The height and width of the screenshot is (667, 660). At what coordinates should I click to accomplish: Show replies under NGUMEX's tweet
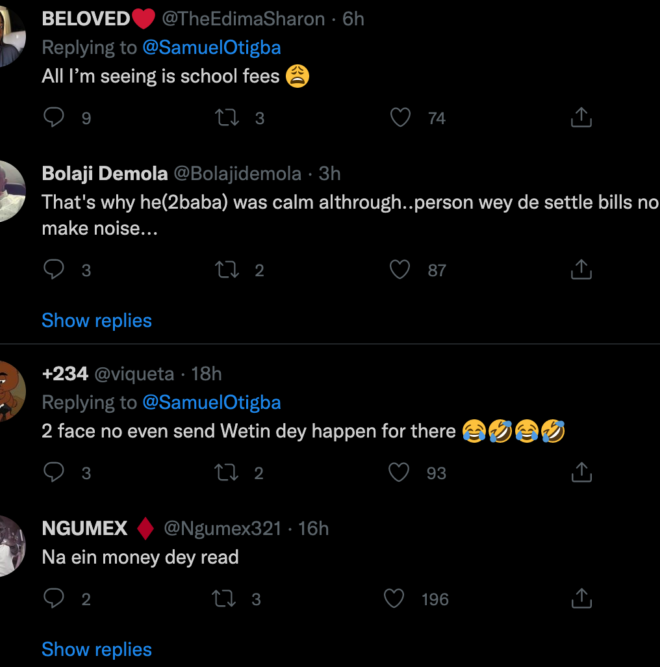pos(97,650)
